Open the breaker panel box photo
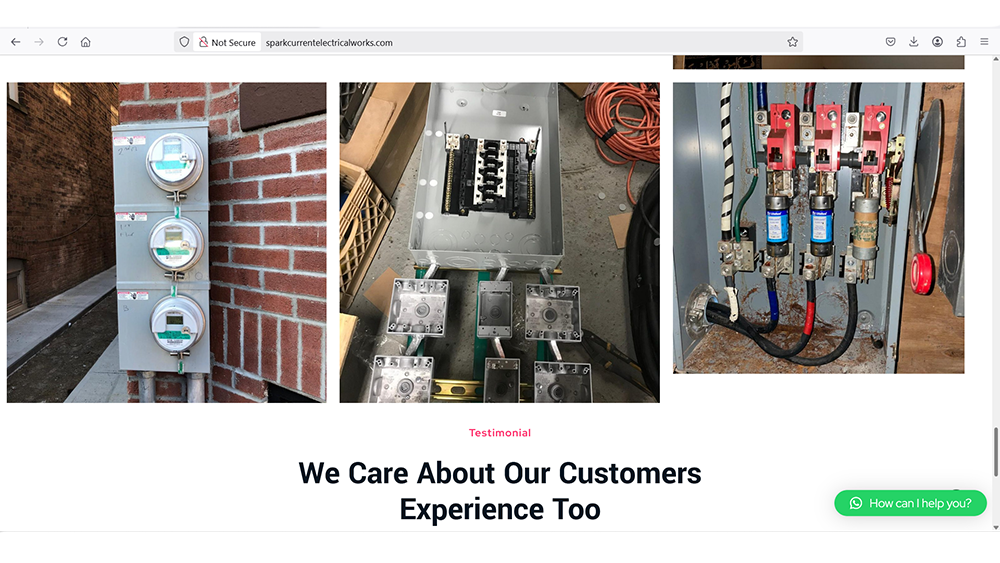1000x563 pixels. 499,242
